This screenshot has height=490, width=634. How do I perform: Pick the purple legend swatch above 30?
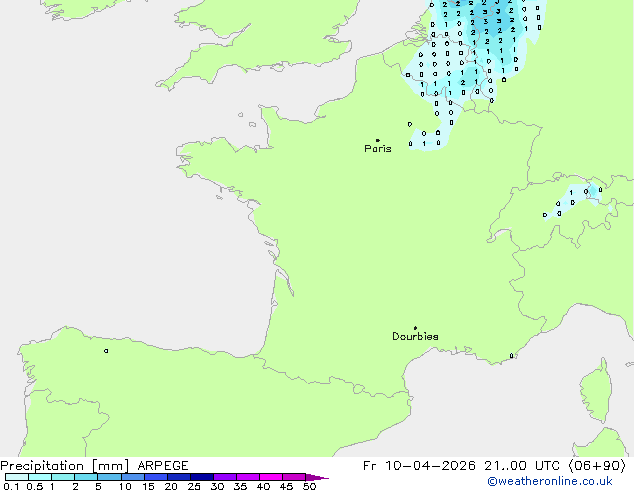pos(225,477)
